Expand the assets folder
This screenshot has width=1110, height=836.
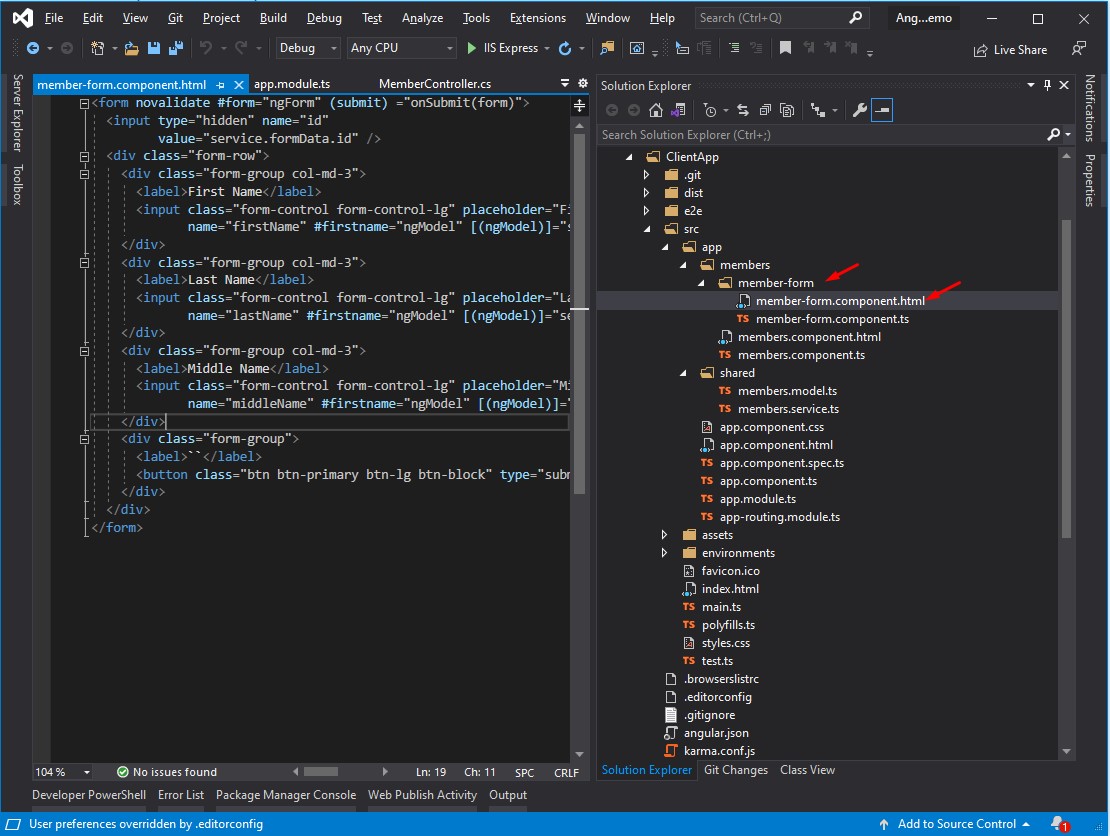coord(665,534)
